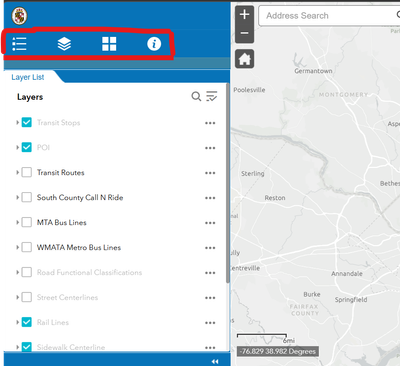Click the layer list vertical scrollbar
This screenshot has width=400, height=366.
point(228,183)
